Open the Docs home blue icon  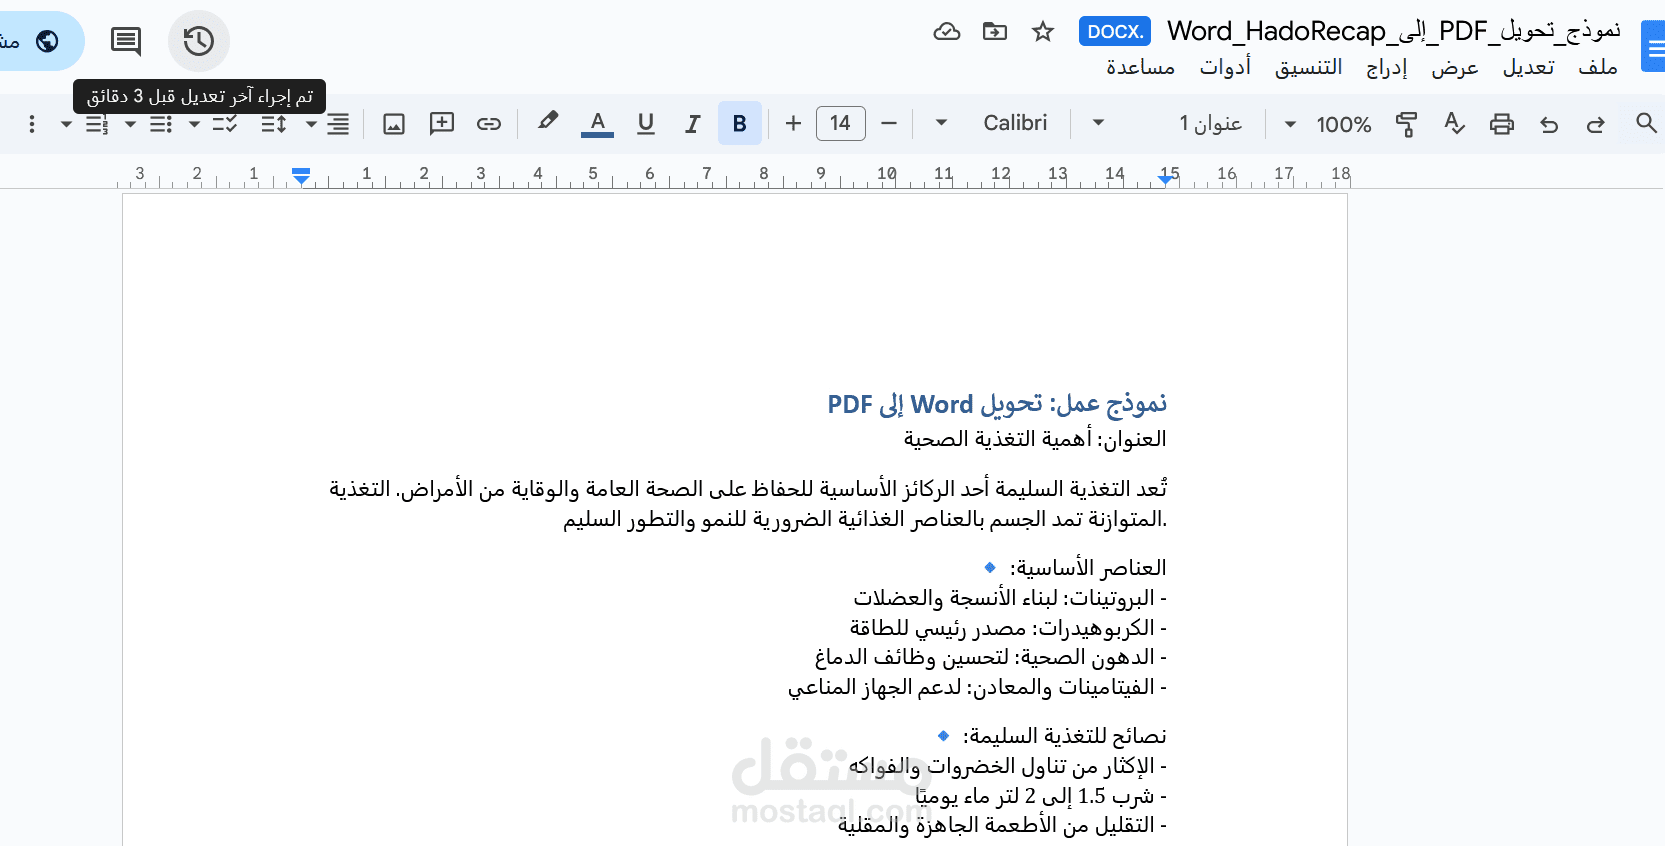click(x=1654, y=47)
